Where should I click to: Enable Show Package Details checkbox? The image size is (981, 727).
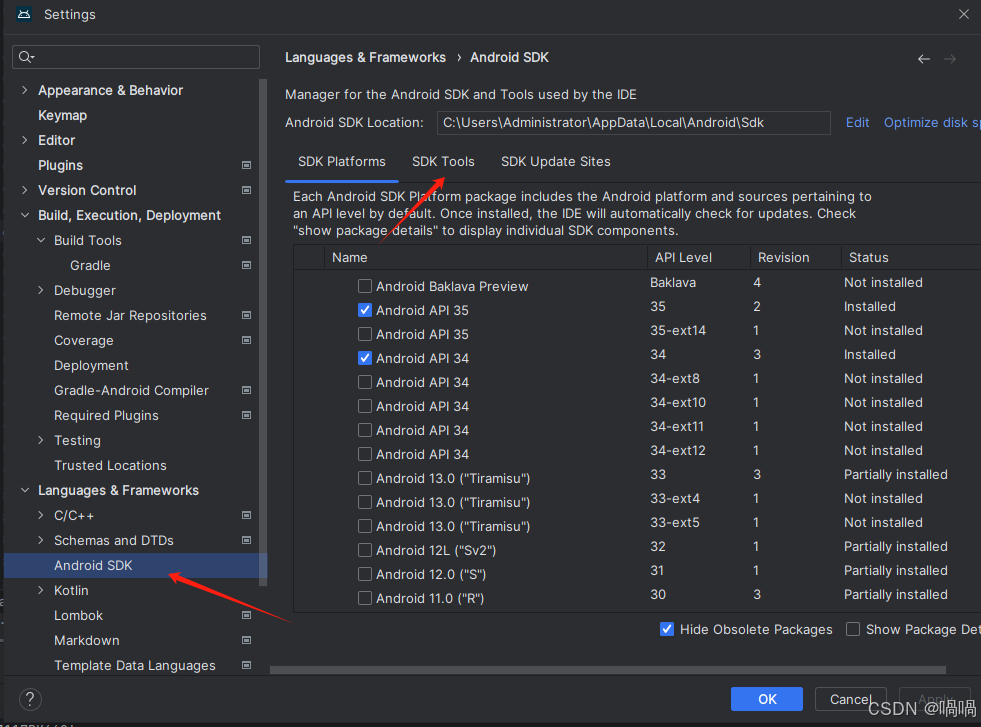pyautogui.click(x=853, y=629)
